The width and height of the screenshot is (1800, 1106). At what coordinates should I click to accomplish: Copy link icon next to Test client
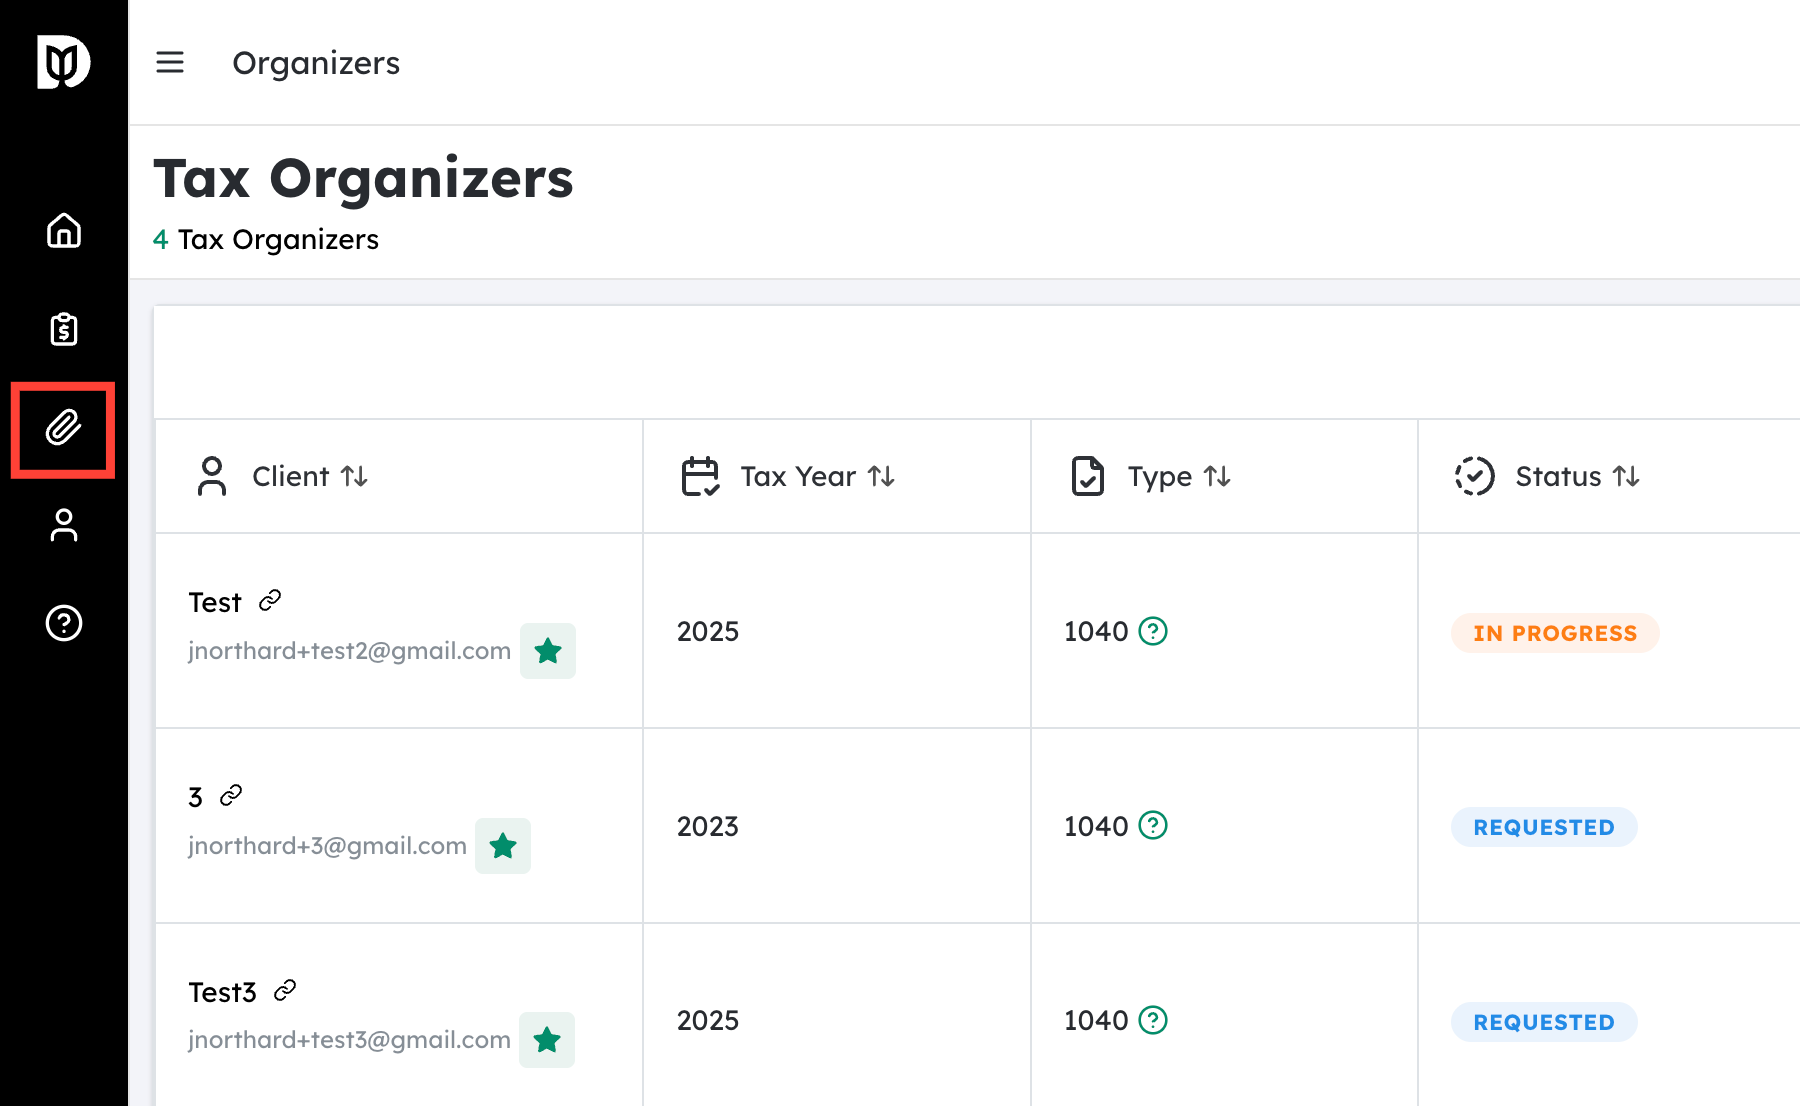(270, 600)
